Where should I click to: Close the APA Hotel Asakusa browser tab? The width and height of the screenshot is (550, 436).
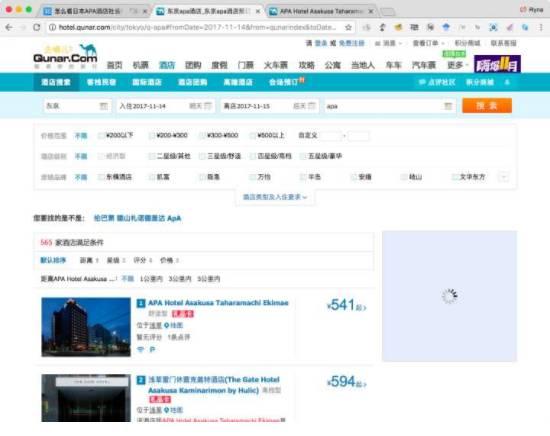click(371, 12)
